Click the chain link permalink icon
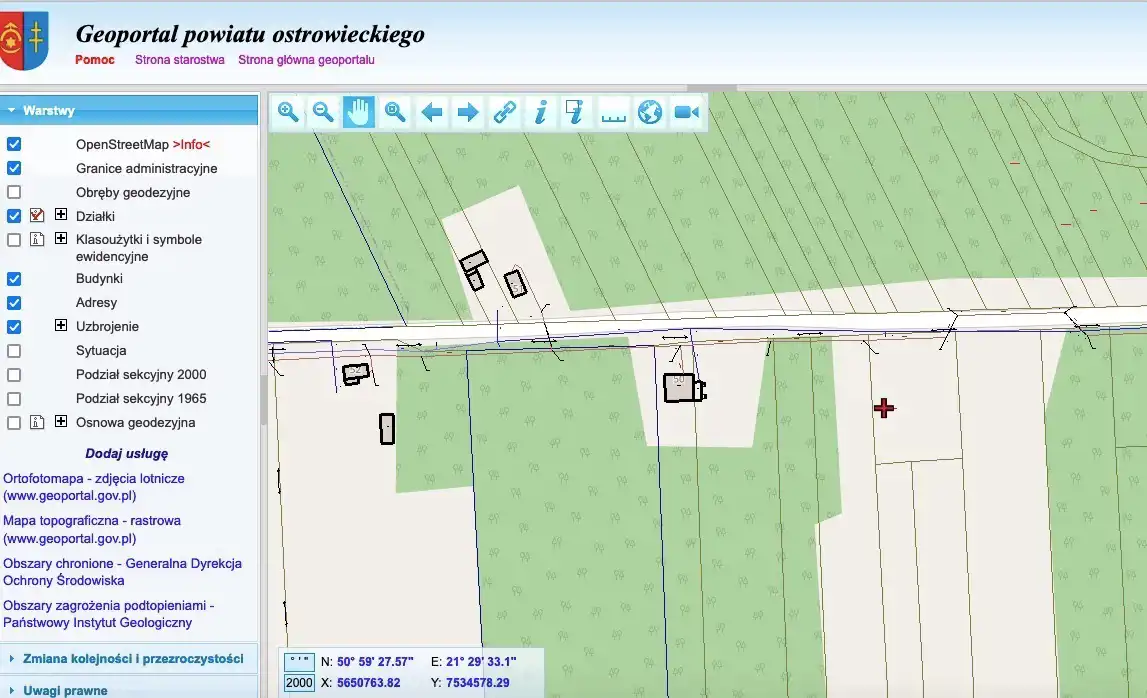 (x=504, y=112)
